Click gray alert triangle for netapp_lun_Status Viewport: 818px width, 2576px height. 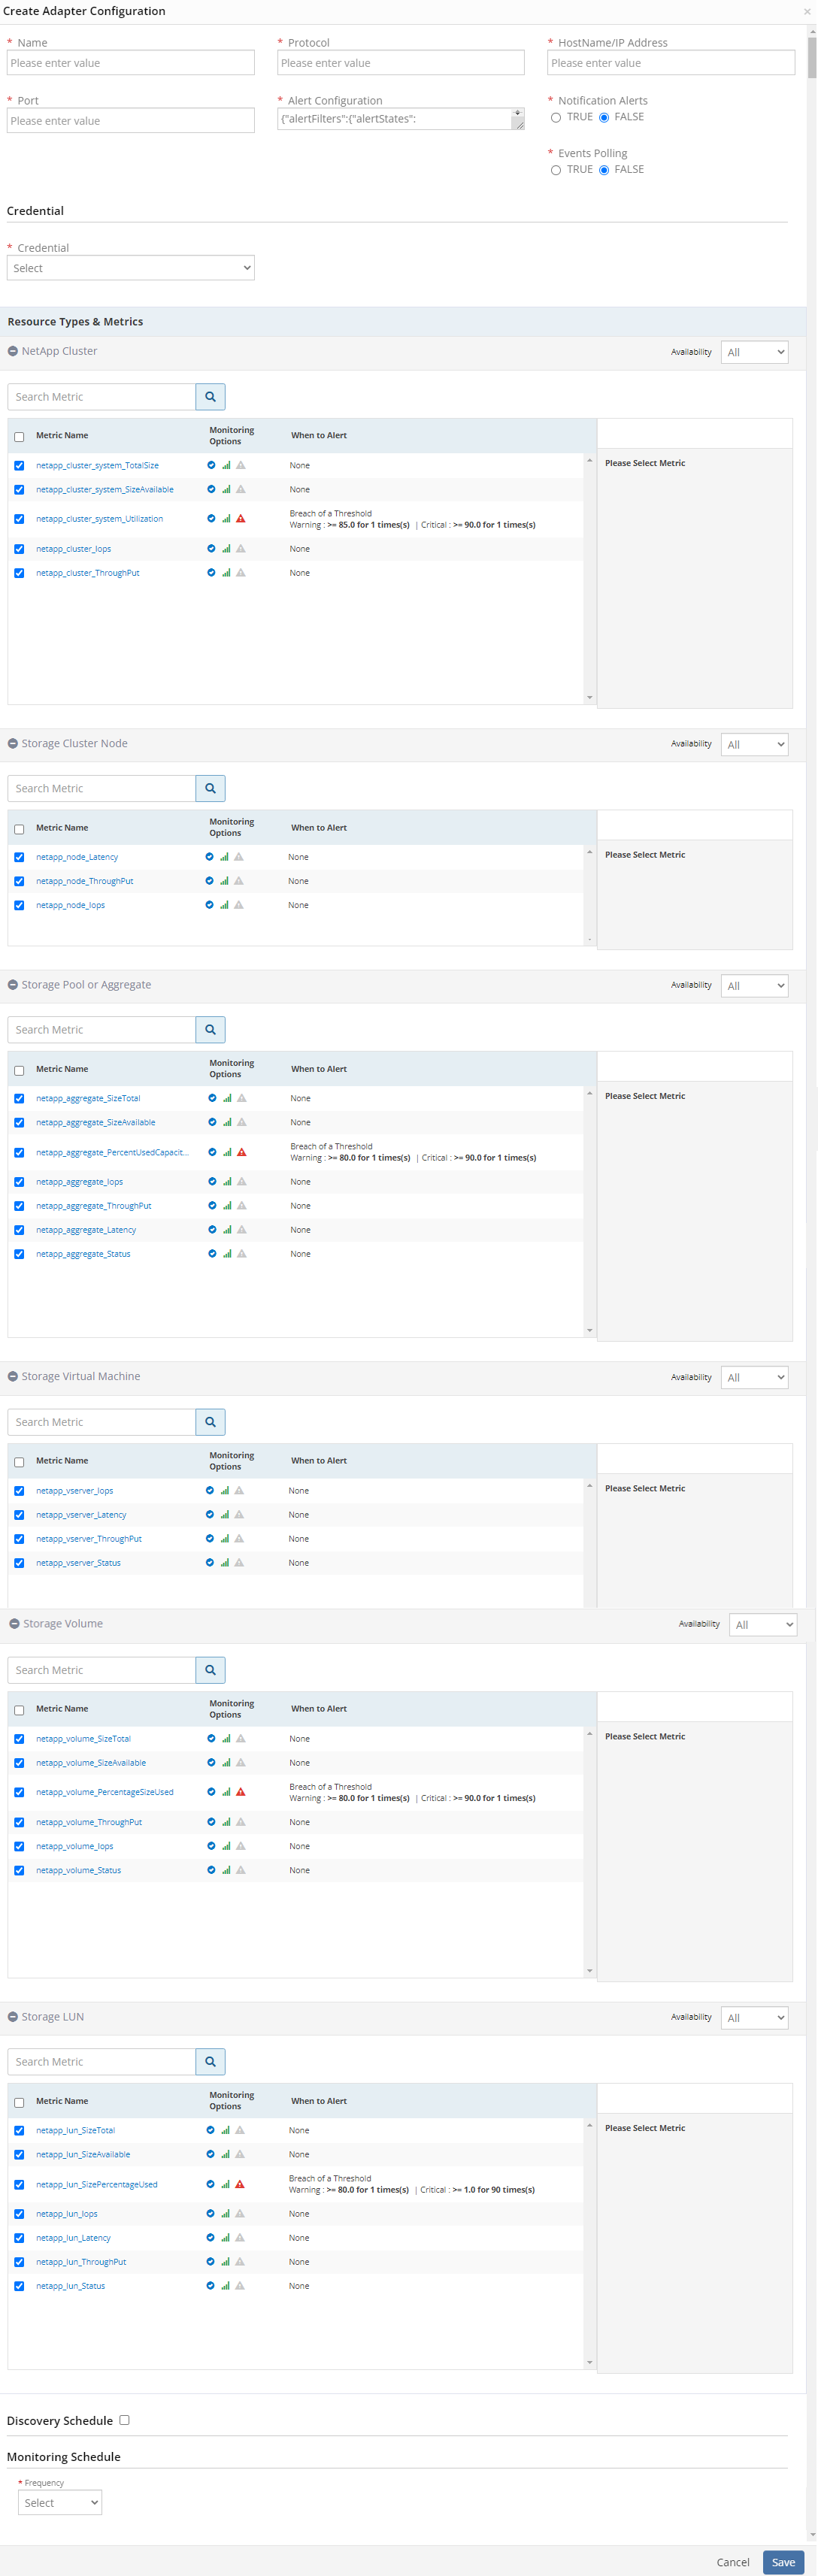click(x=240, y=2286)
